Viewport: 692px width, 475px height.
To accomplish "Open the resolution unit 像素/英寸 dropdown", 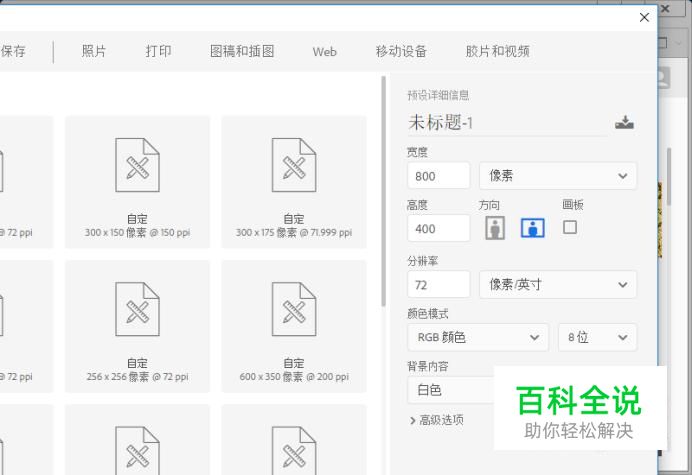I will coord(558,284).
